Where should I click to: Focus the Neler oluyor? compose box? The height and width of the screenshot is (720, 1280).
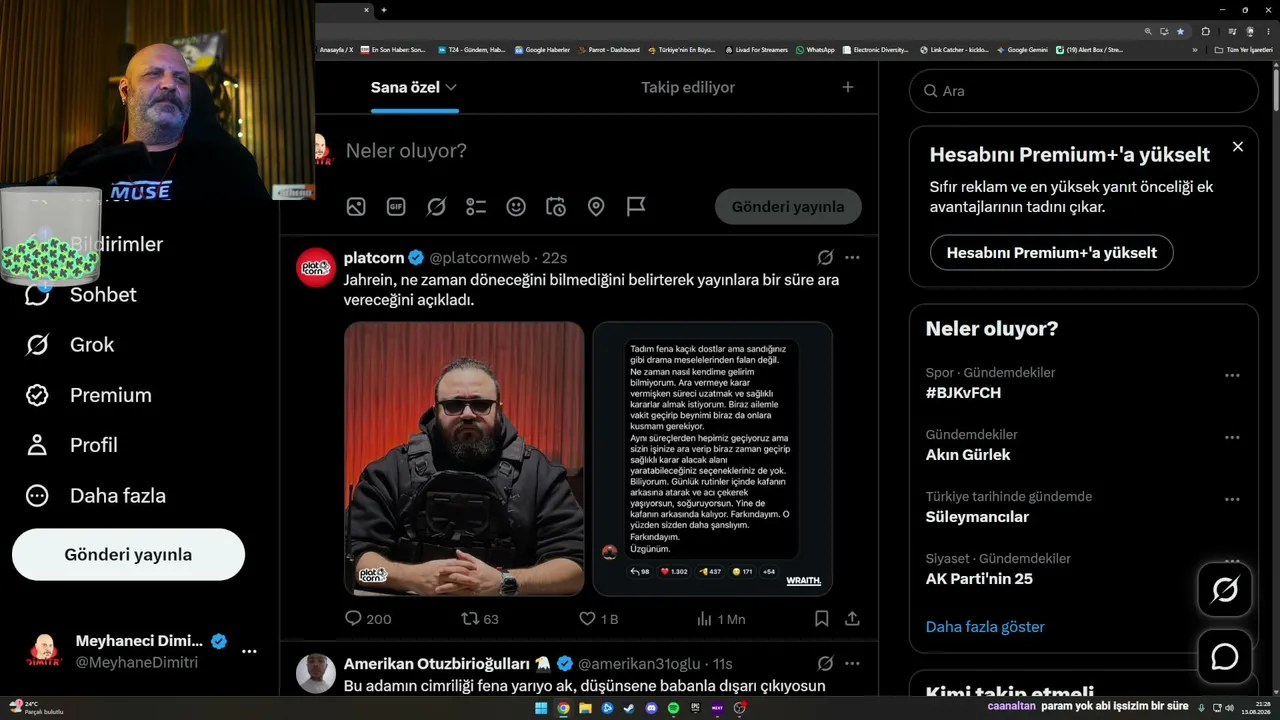(600, 151)
